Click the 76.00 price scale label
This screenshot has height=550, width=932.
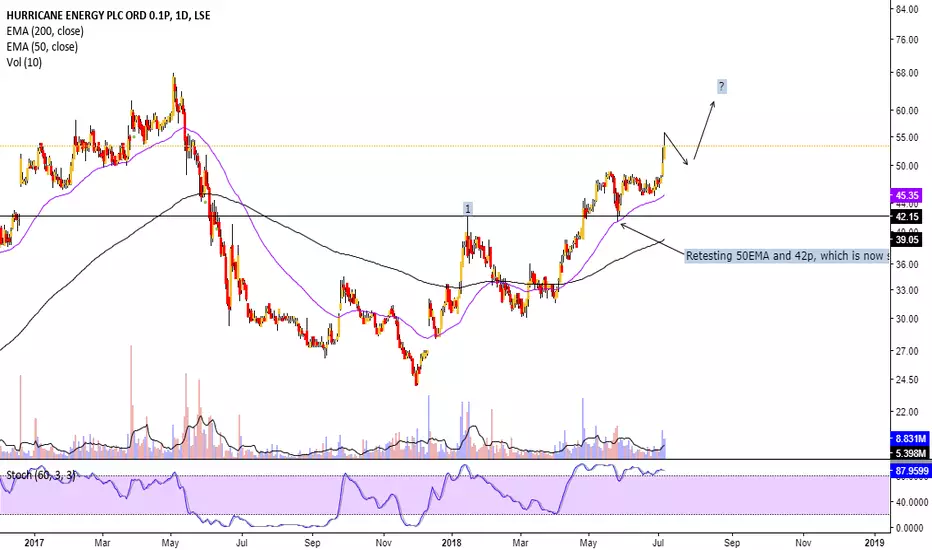pos(908,39)
